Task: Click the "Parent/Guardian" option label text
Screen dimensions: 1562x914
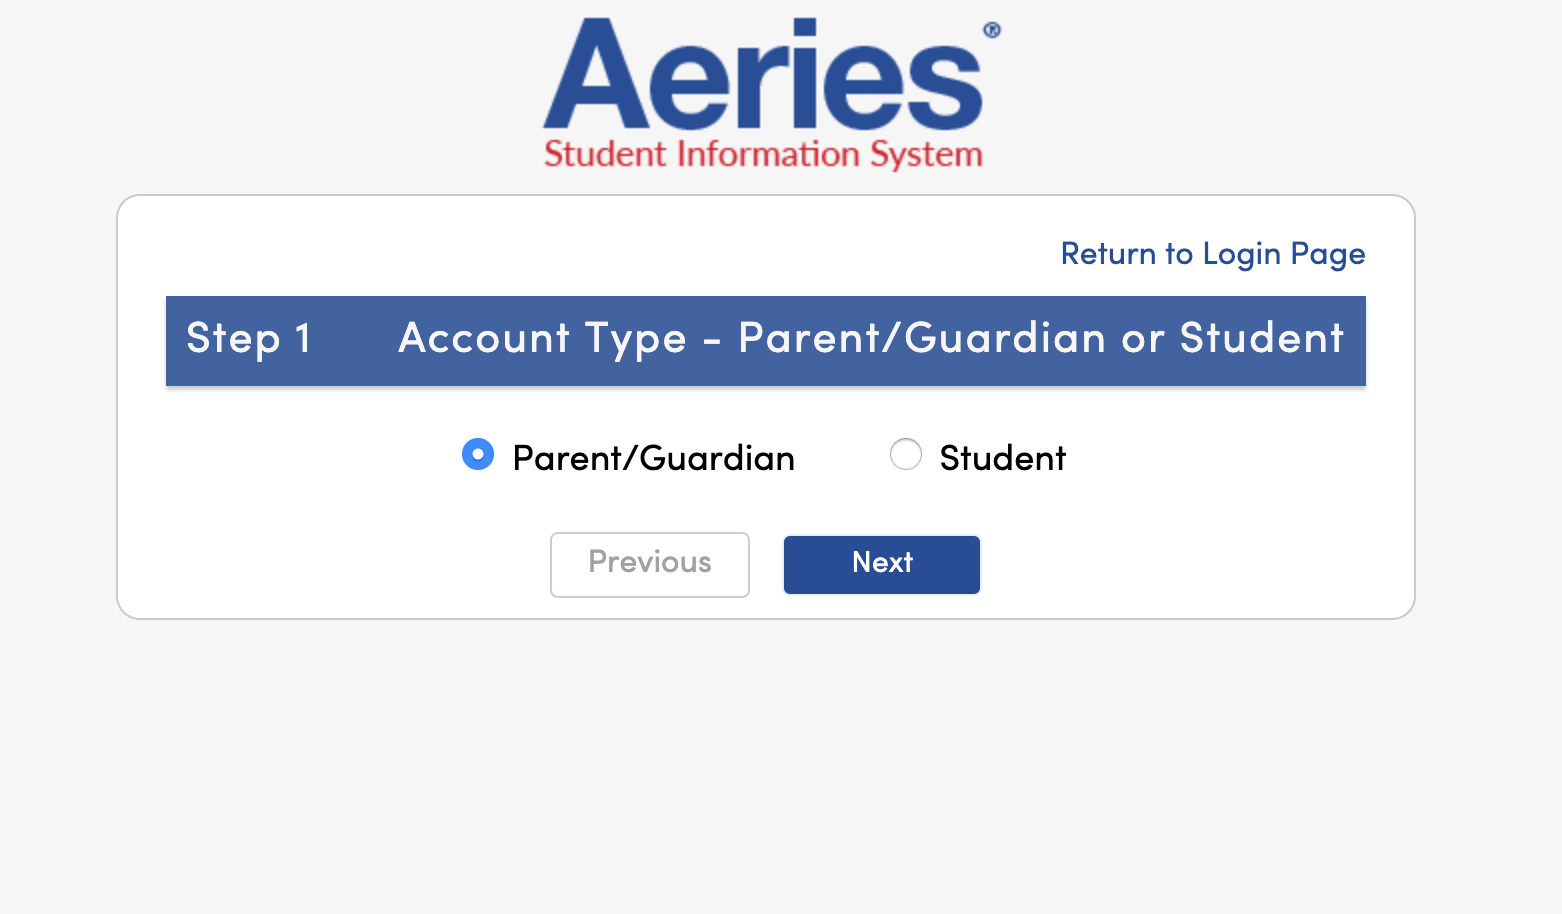Action: 653,458
